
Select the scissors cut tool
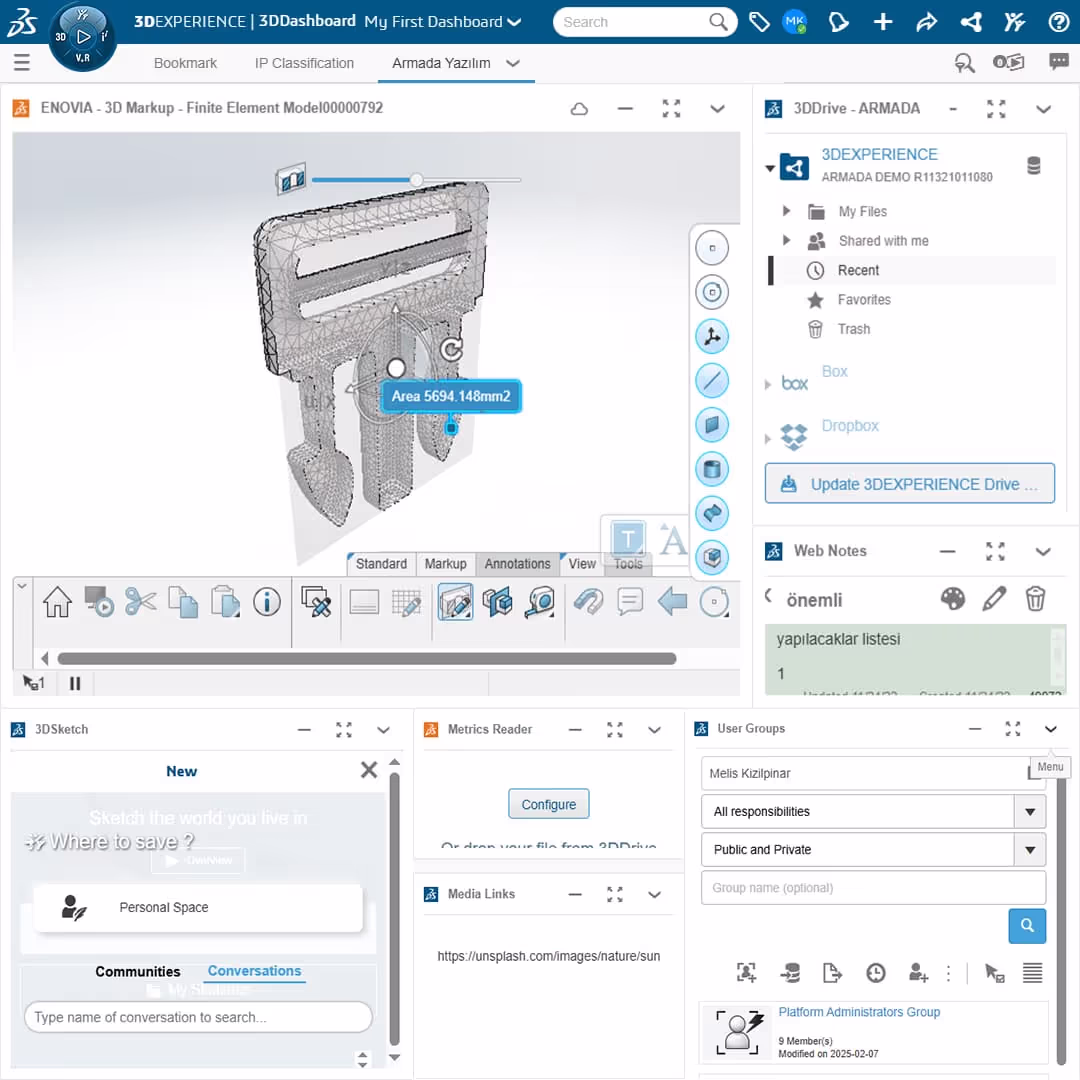[x=141, y=601]
